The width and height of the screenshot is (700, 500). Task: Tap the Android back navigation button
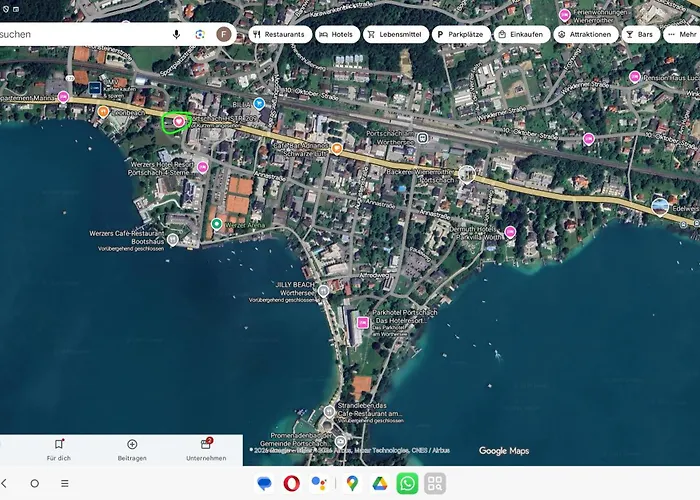(x=5, y=483)
